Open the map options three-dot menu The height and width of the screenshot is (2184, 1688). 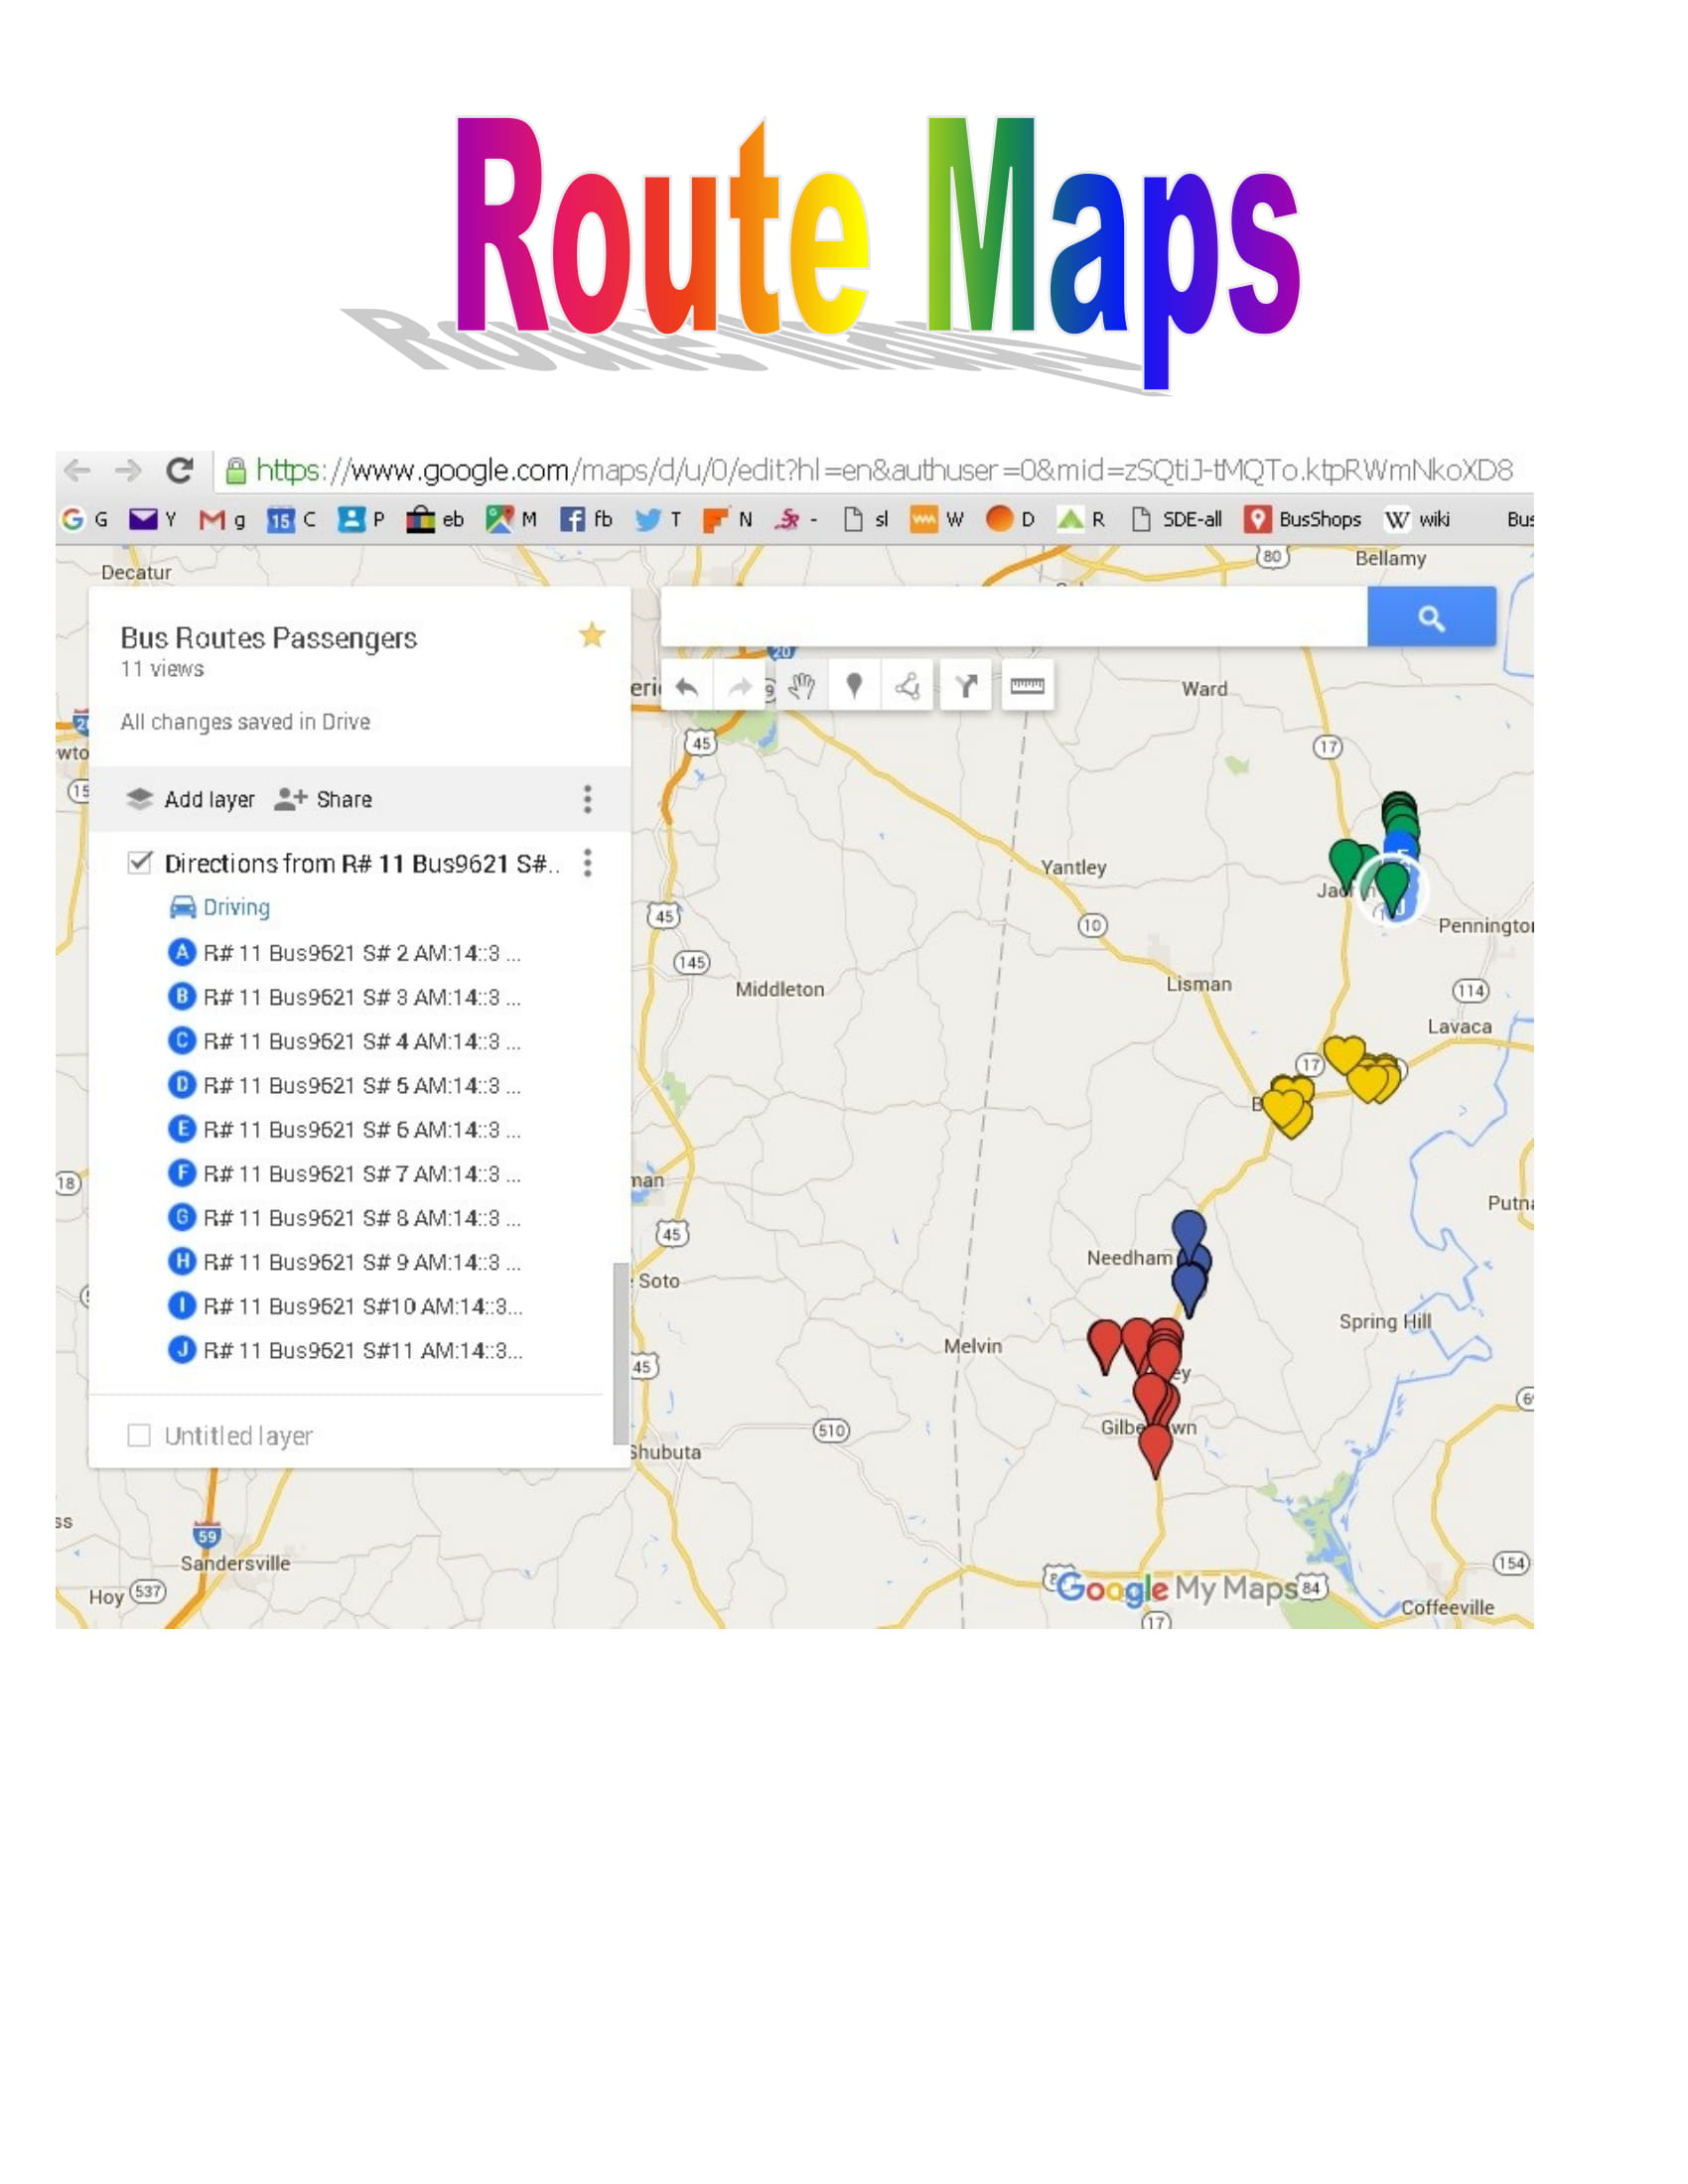(x=588, y=799)
